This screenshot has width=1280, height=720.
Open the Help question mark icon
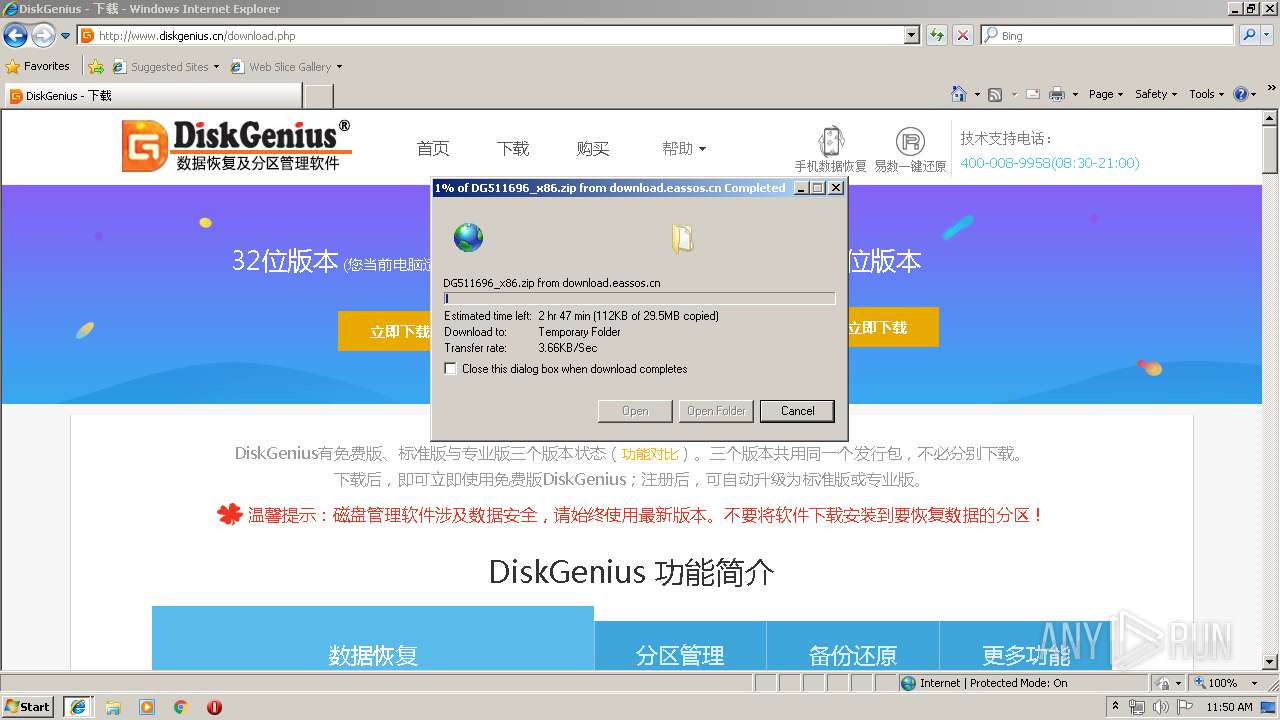pyautogui.click(x=1241, y=94)
